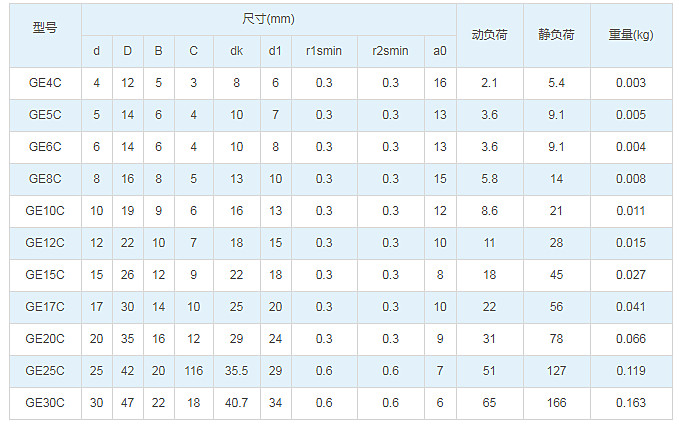Select the 40.7 dk value
The width and height of the screenshot is (679, 424).
pos(236,403)
